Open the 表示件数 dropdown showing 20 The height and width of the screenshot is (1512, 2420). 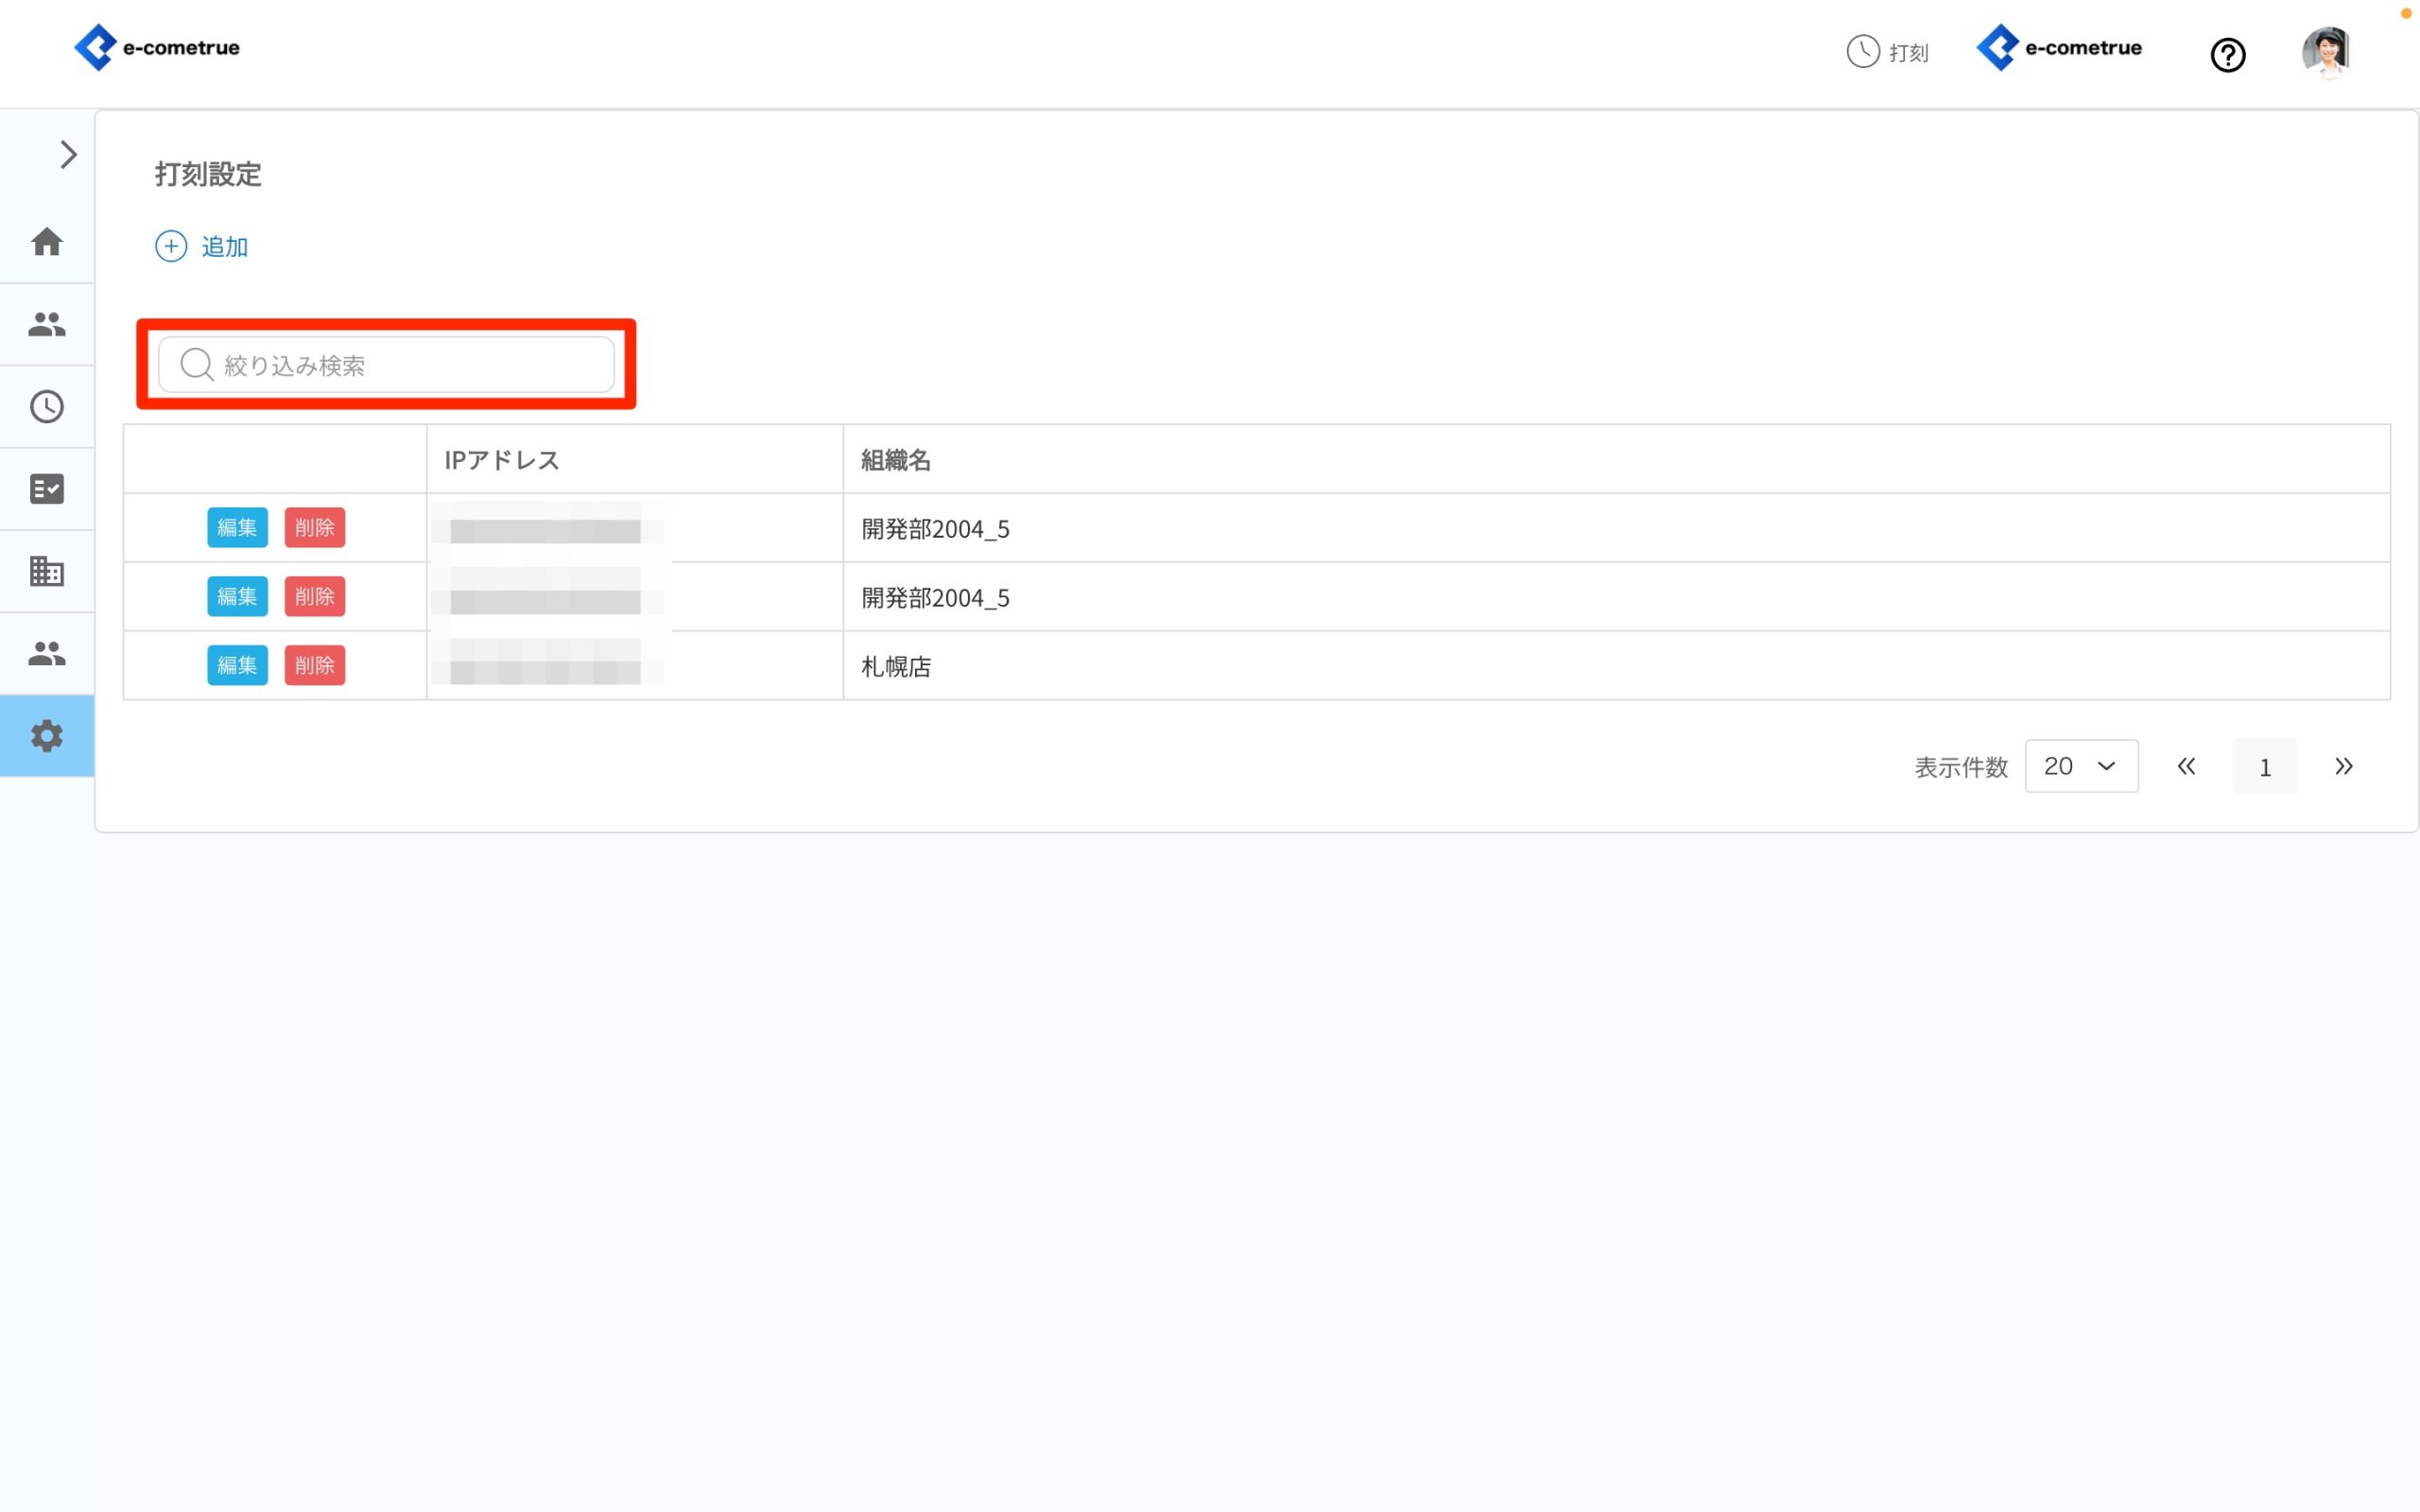click(x=2080, y=767)
